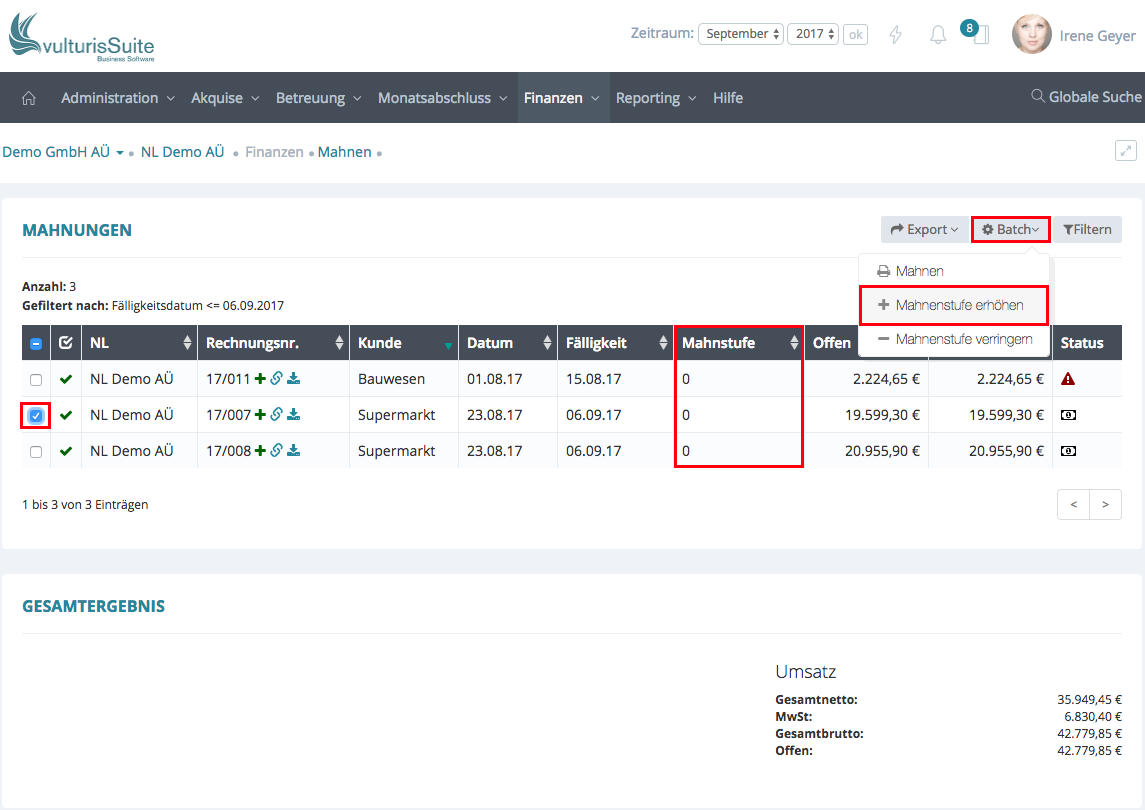Click the Filtern button
This screenshot has height=810, width=1145.
1087,230
